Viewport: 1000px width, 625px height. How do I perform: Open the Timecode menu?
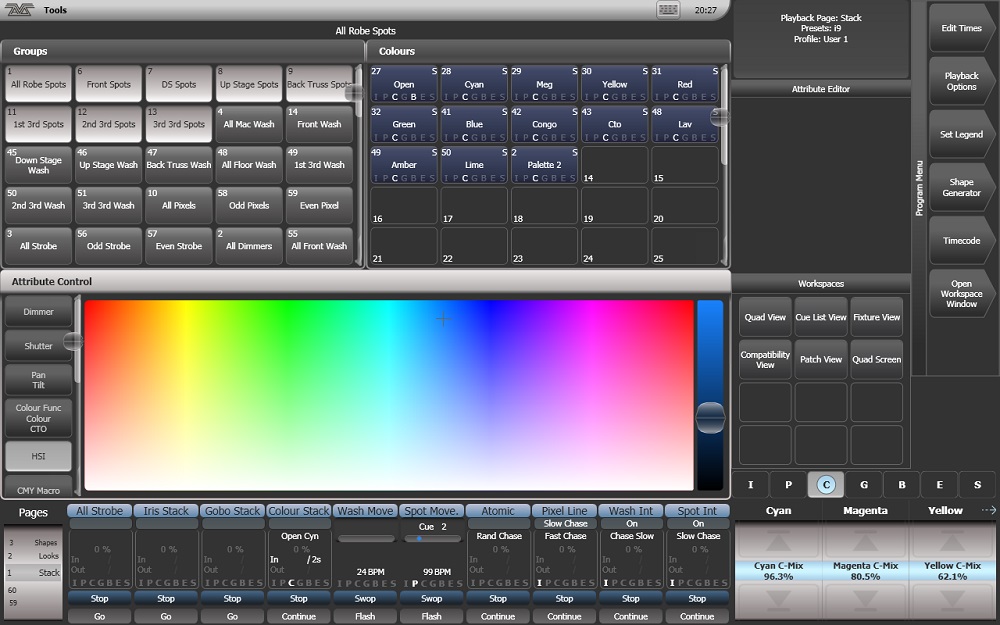[x=961, y=240]
